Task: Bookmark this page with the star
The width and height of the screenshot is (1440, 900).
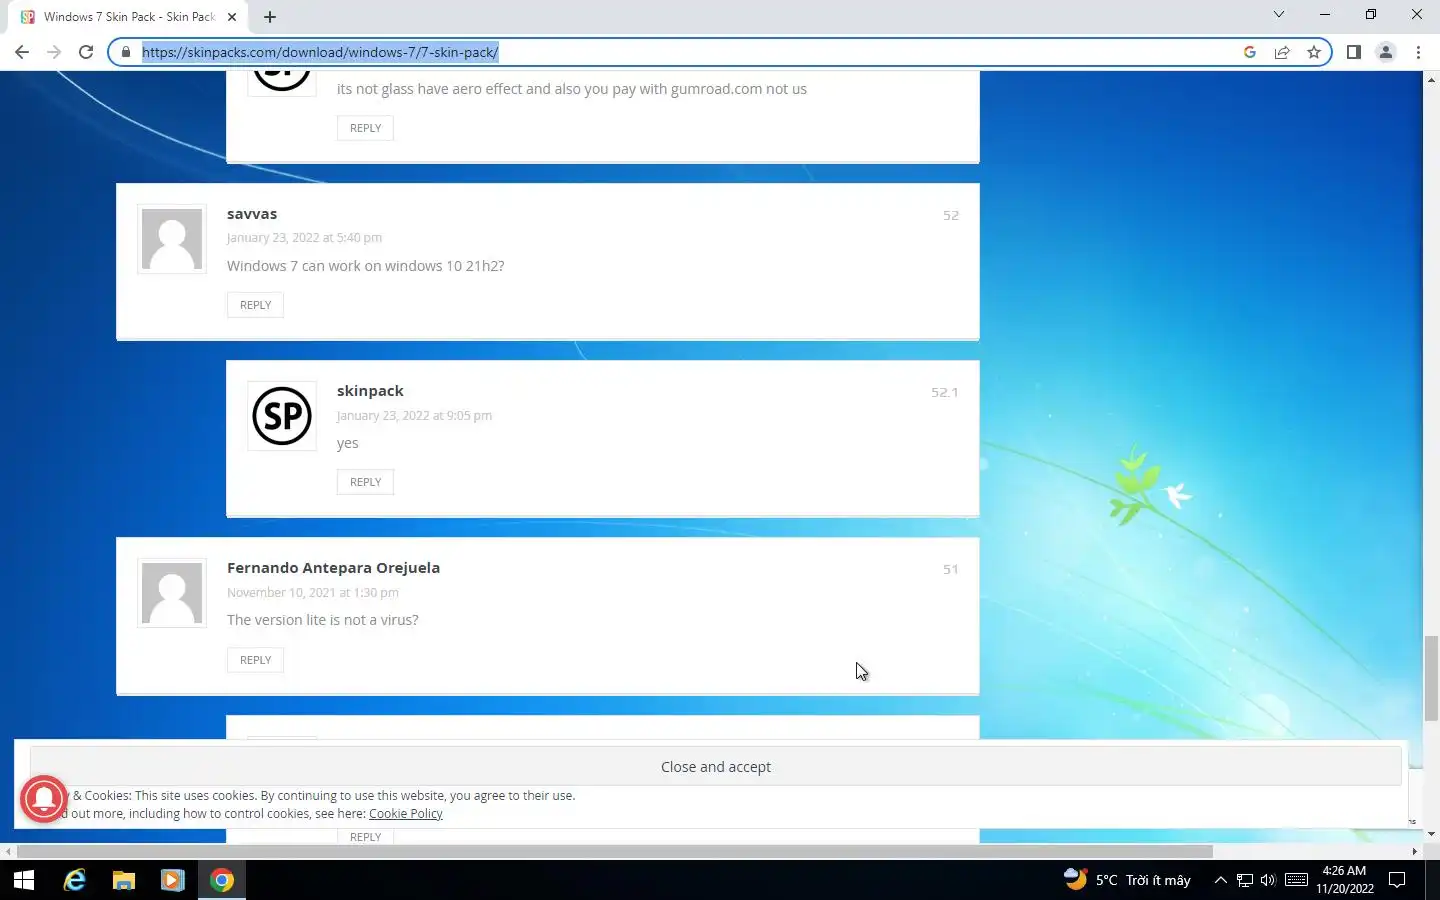Action: (1314, 52)
